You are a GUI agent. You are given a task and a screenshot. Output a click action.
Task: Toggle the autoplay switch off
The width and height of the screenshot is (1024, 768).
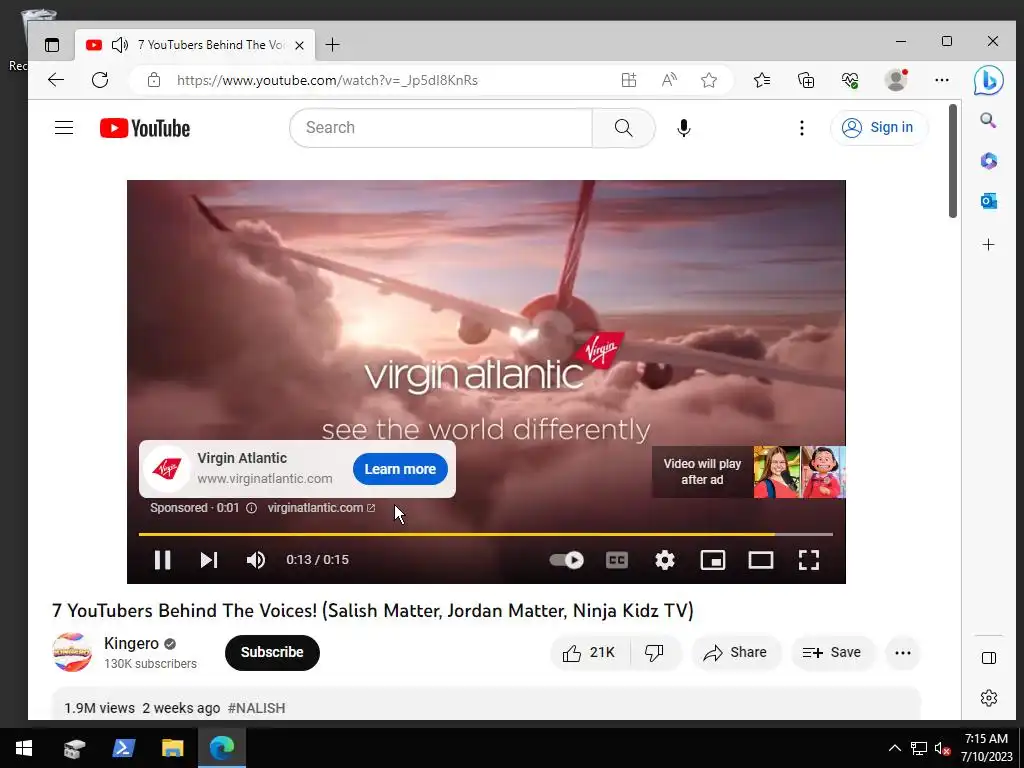566,560
